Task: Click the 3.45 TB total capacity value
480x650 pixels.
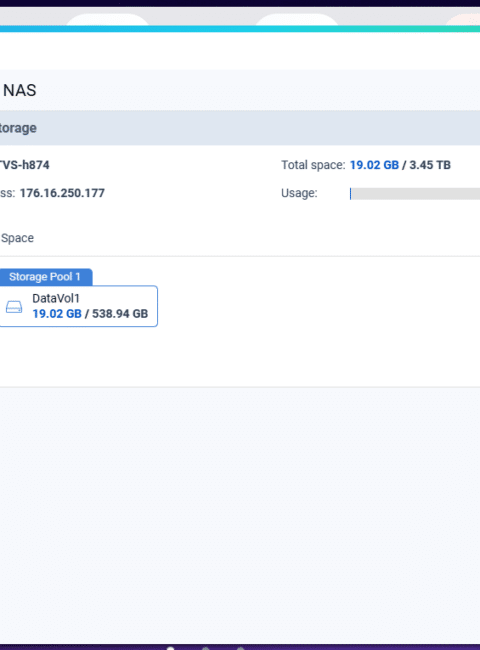Action: click(x=430, y=165)
